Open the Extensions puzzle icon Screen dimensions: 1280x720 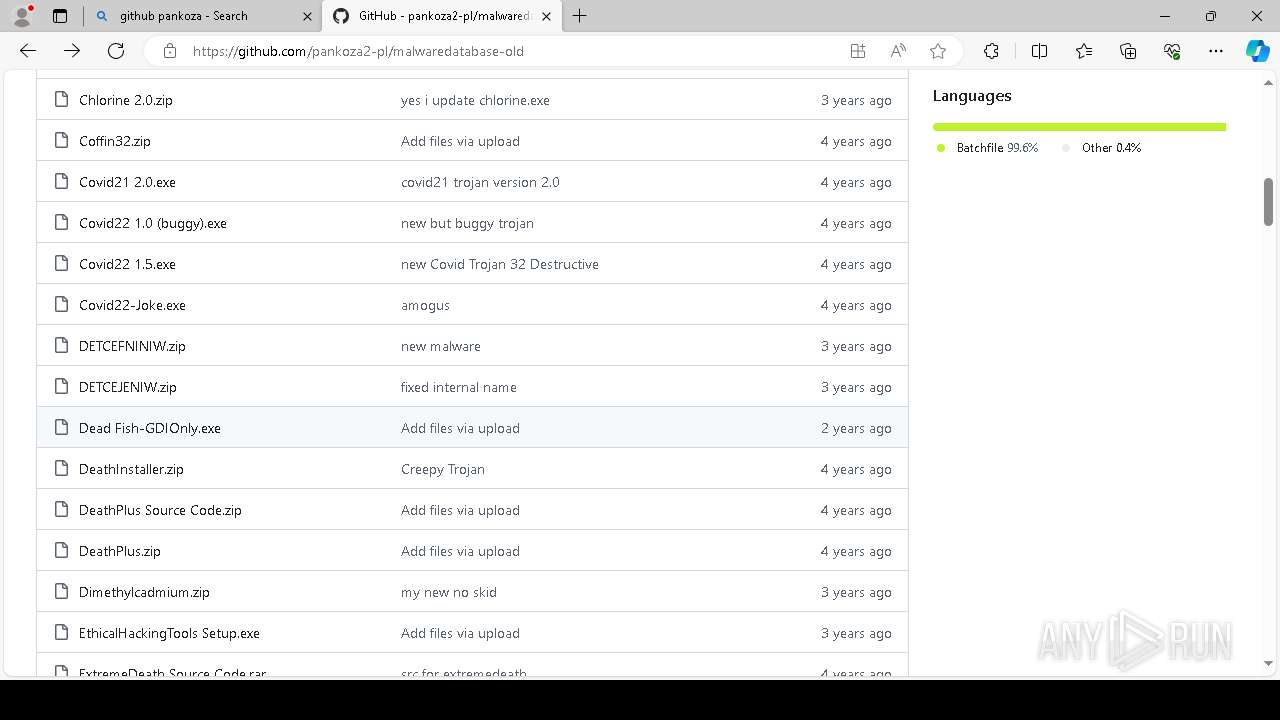991,51
